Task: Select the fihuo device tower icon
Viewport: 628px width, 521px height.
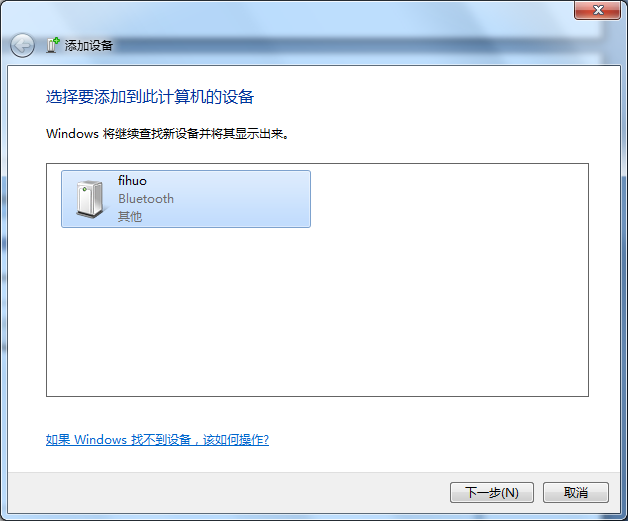Action: tap(92, 199)
